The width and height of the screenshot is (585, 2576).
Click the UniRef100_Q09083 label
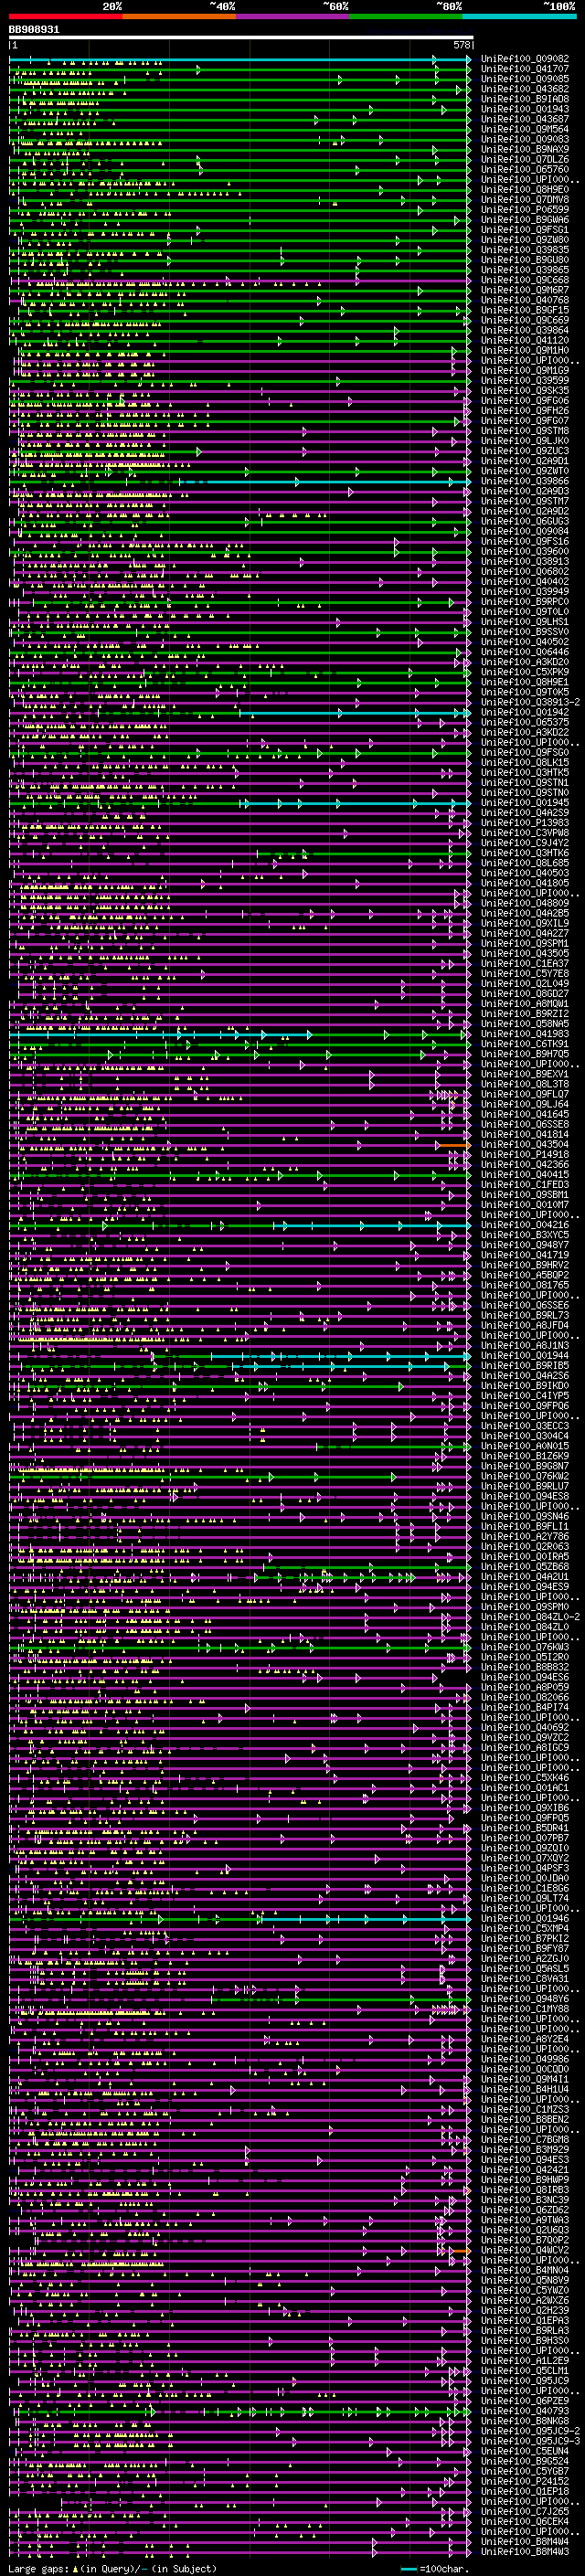pos(525,139)
